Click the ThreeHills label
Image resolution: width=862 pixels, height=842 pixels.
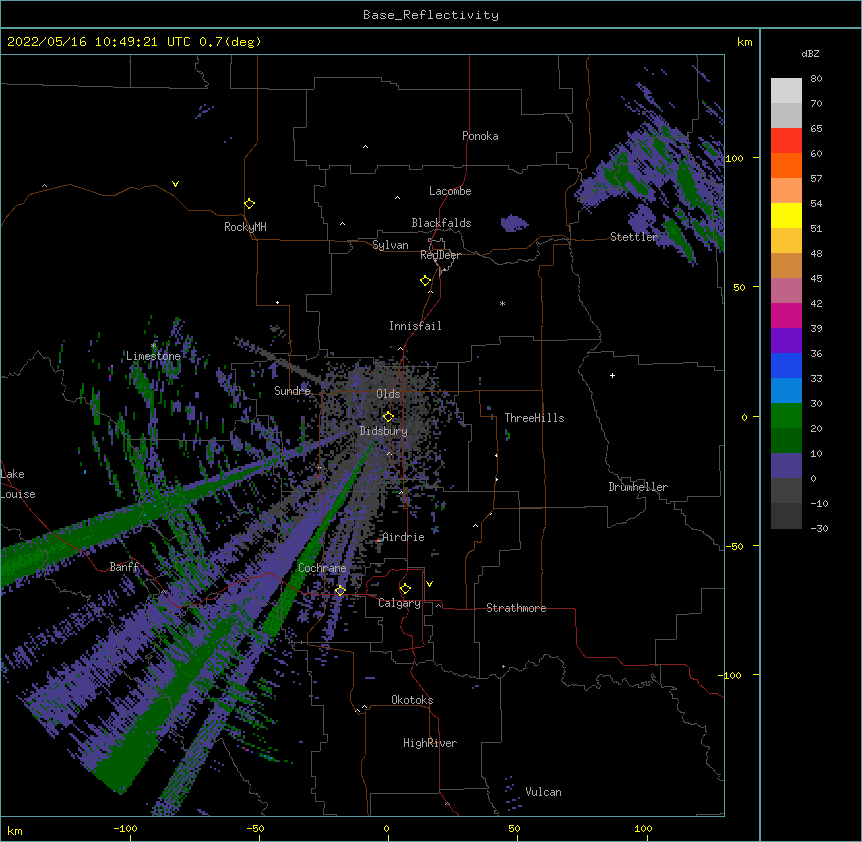[x=534, y=418]
